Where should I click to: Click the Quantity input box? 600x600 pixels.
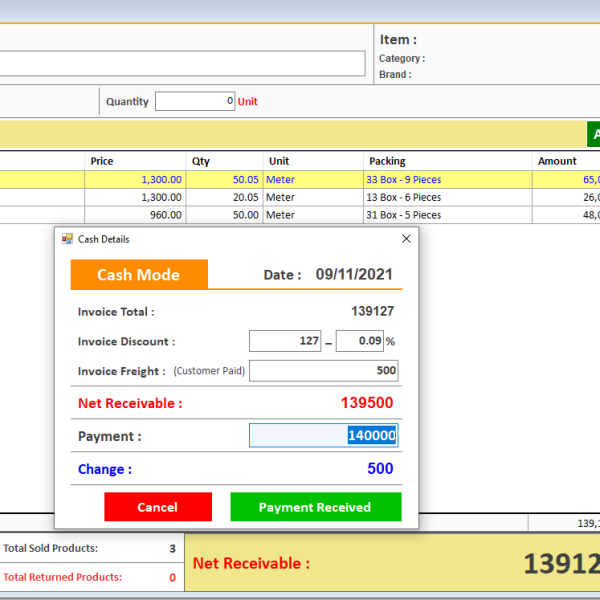pos(195,101)
